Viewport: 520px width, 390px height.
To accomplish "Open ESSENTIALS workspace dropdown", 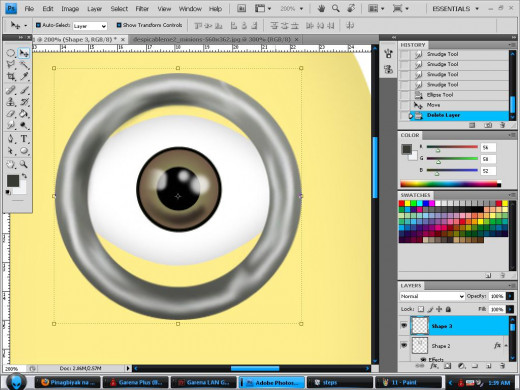I will [455, 9].
